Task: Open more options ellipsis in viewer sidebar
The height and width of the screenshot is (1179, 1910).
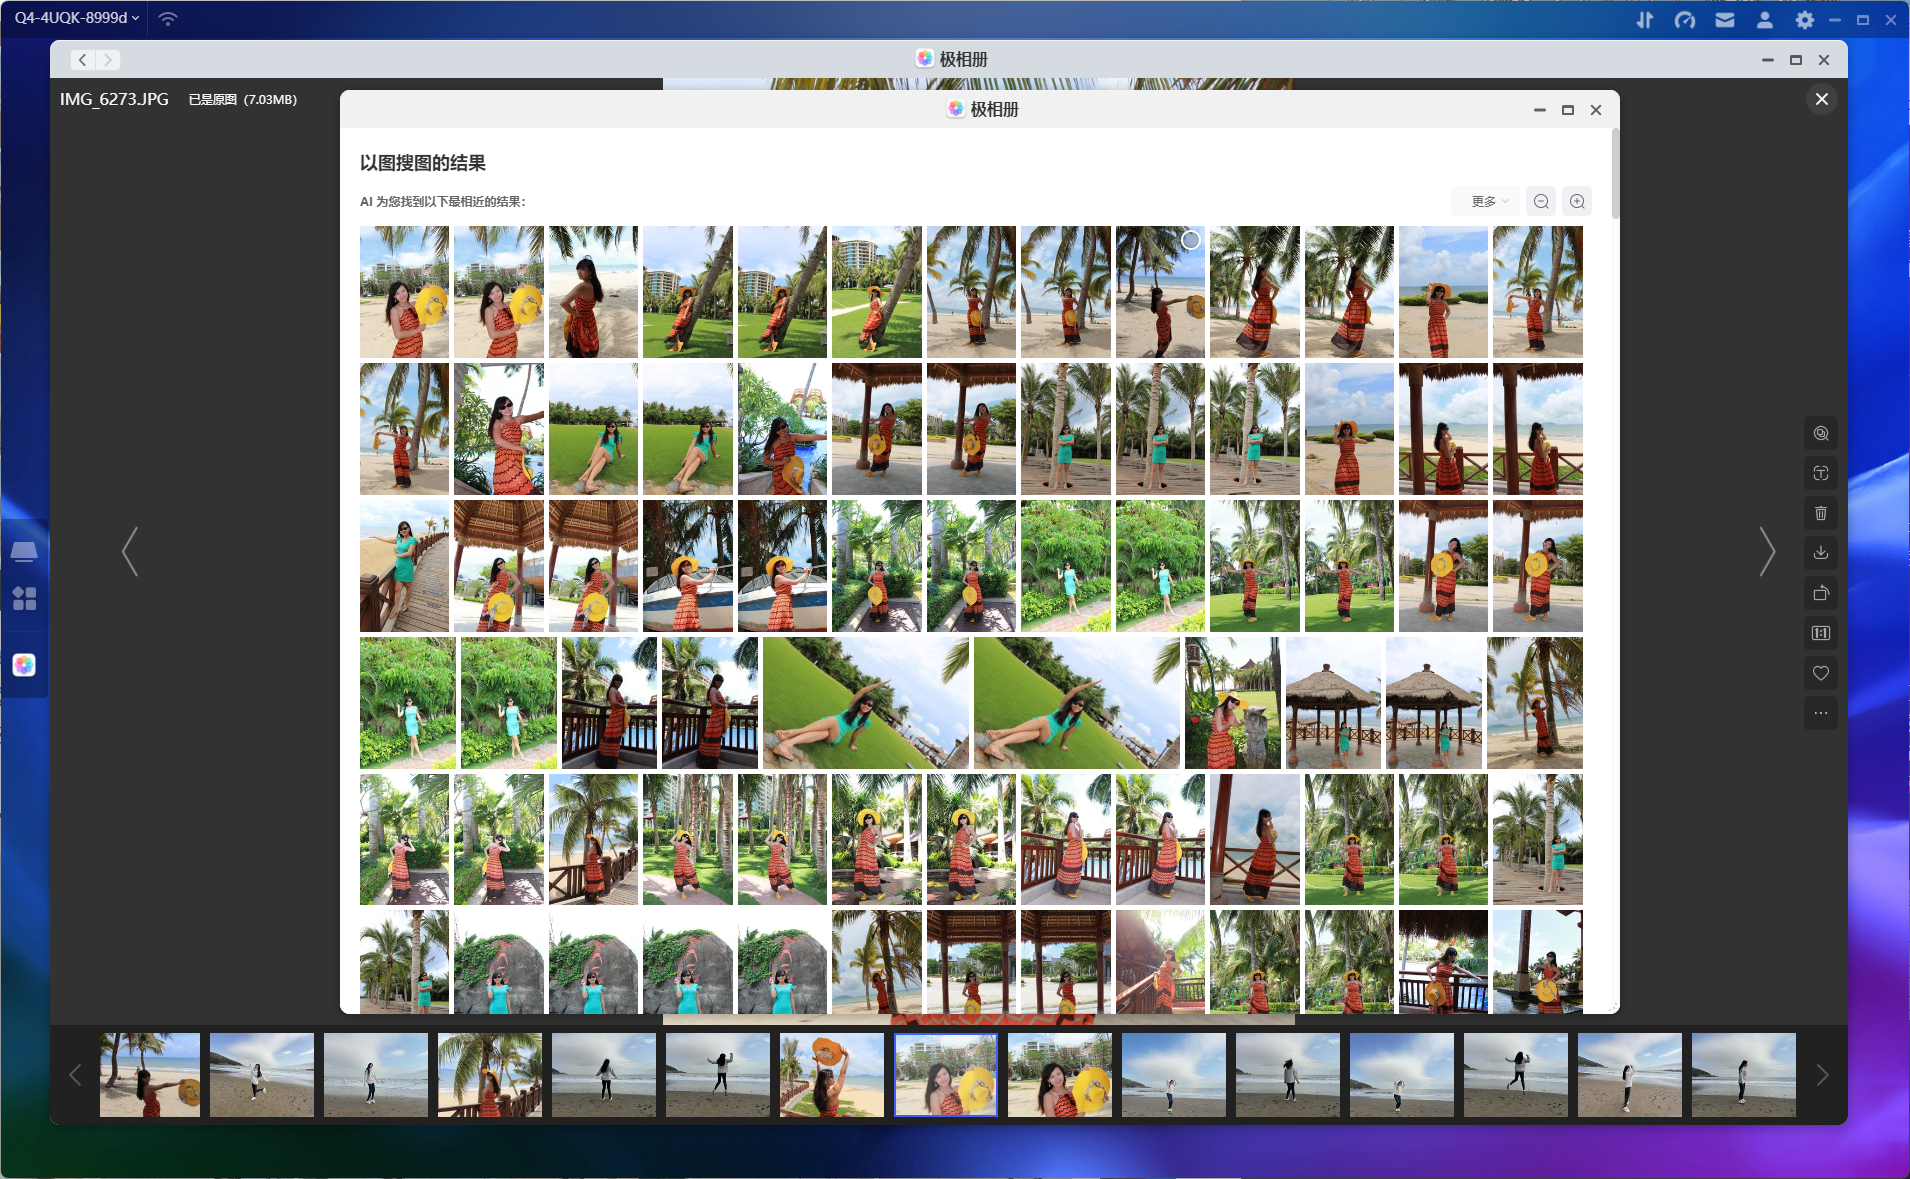Action: tap(1821, 713)
